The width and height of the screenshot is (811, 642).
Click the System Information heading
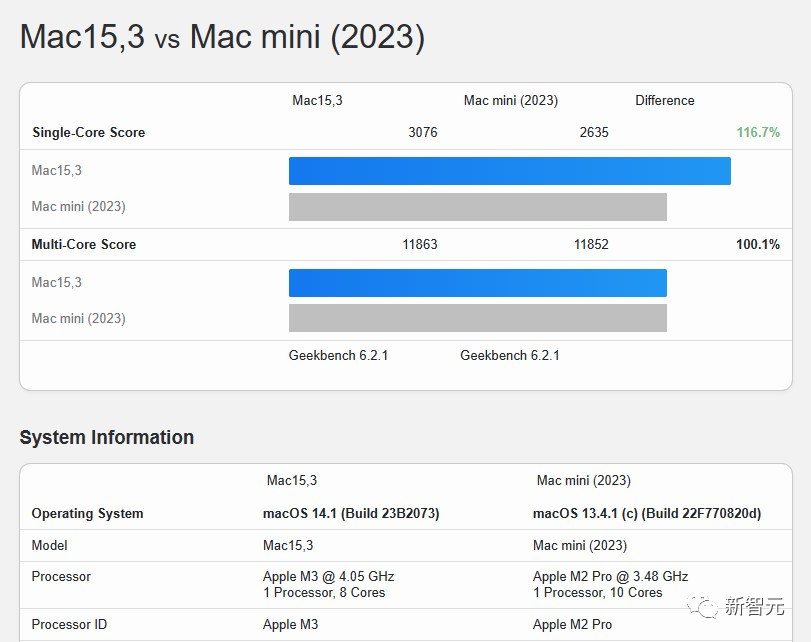tap(107, 437)
